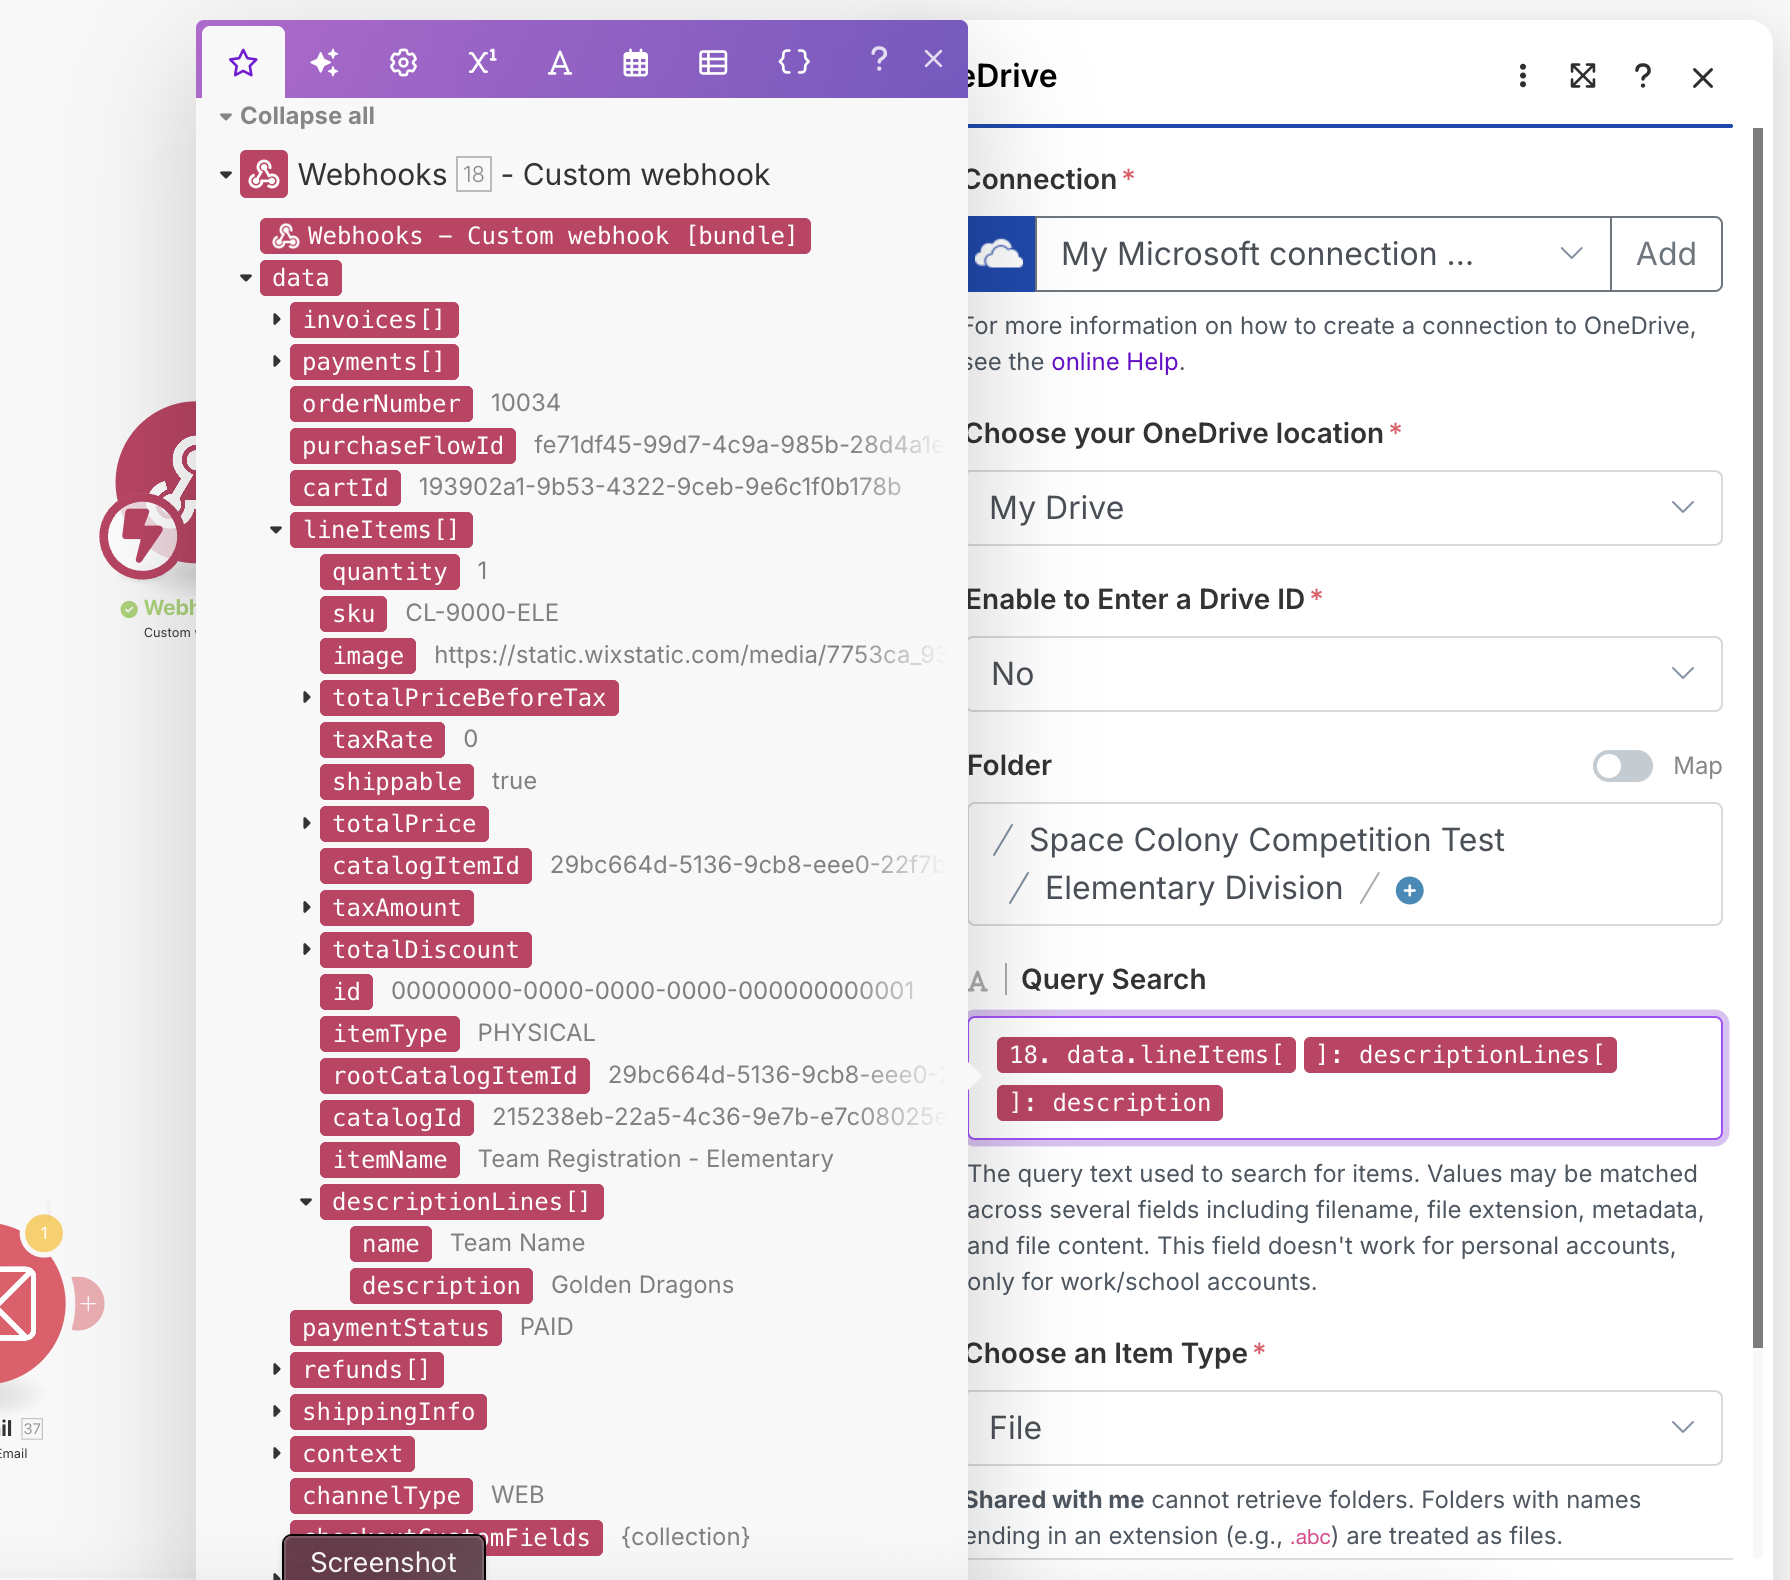The height and width of the screenshot is (1580, 1790).
Task: Expand the totalDiscount collection
Action: tap(307, 950)
